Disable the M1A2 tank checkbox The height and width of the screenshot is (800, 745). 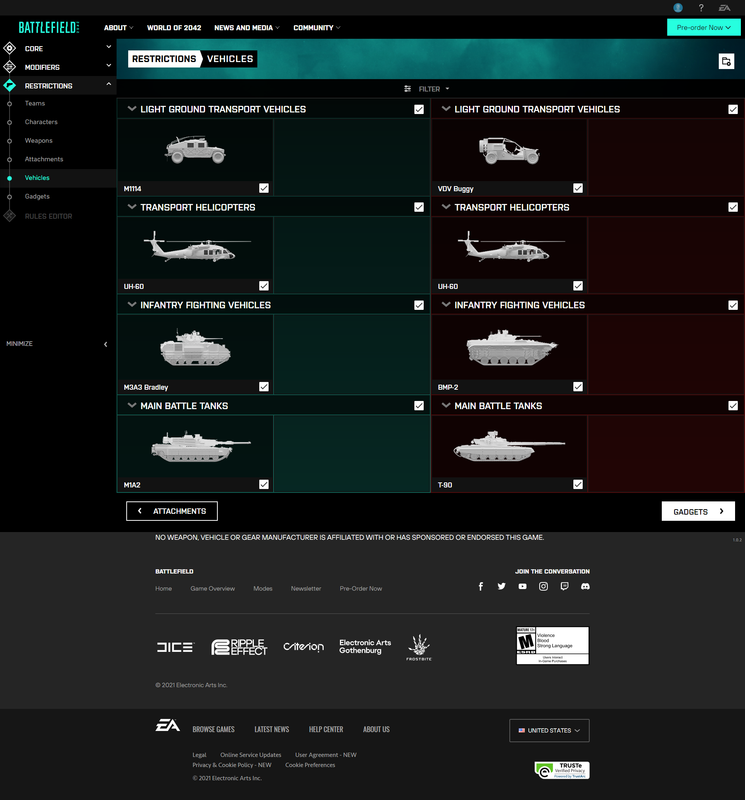click(x=264, y=484)
